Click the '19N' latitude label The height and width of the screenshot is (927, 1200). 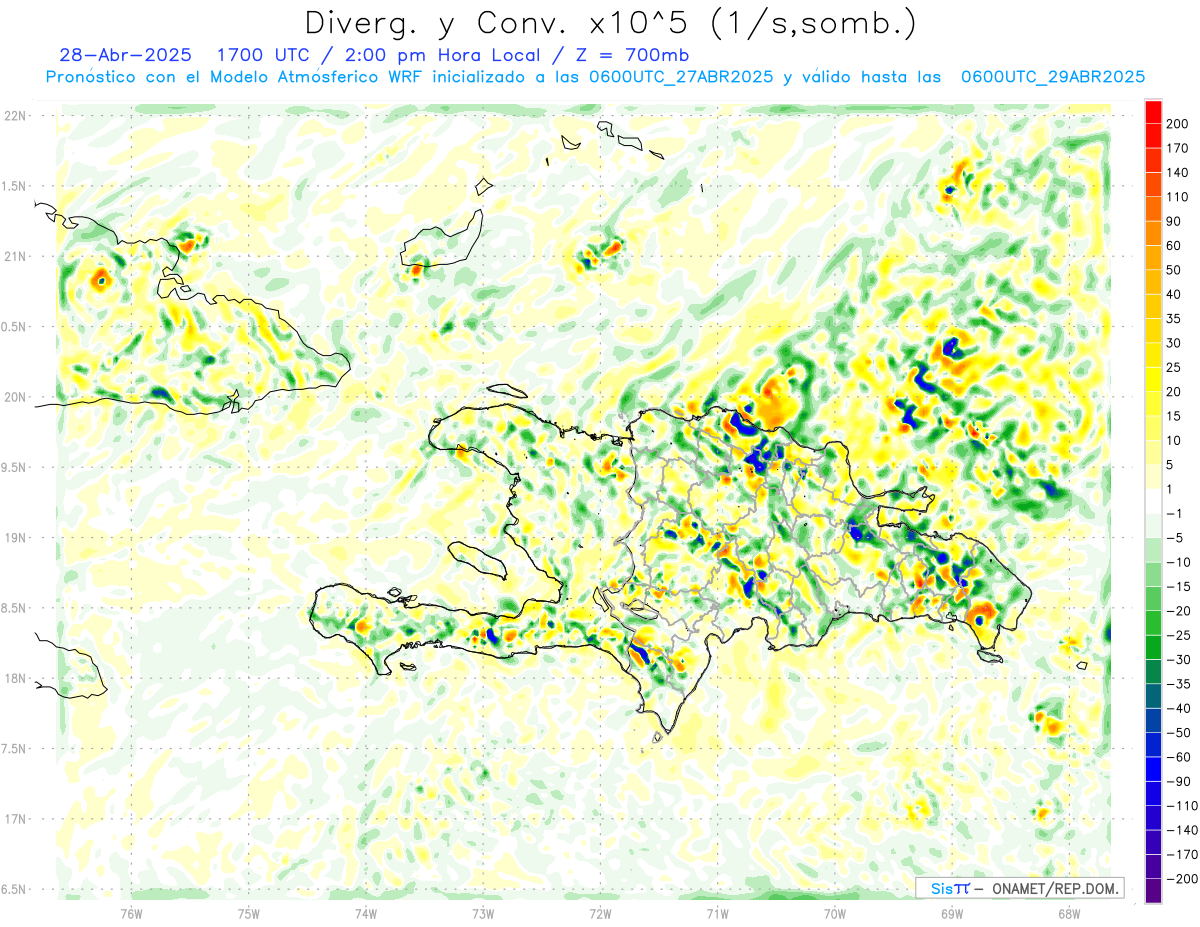coord(16,537)
